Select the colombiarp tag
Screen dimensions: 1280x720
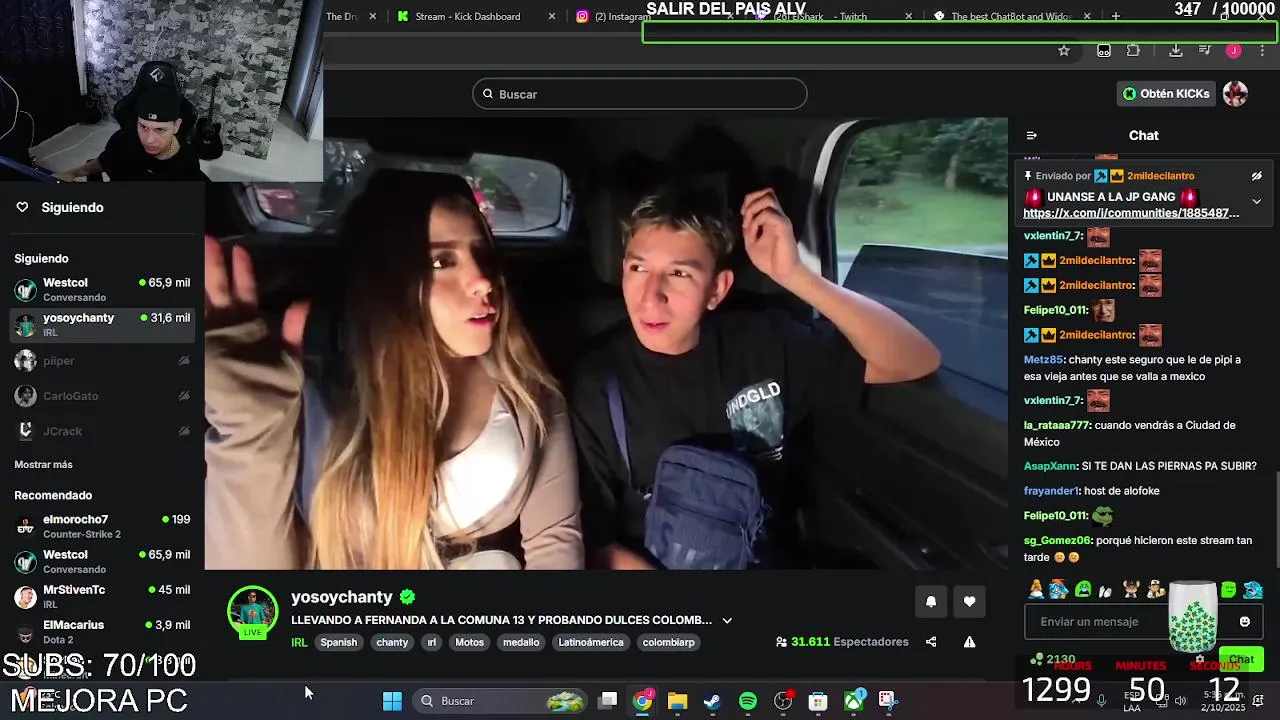tap(668, 642)
